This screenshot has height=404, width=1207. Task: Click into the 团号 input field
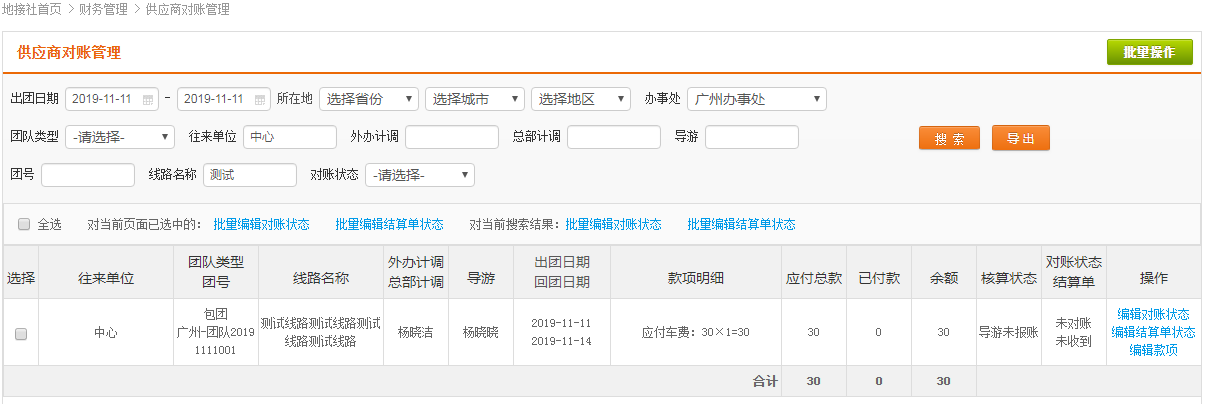[x=88, y=175]
